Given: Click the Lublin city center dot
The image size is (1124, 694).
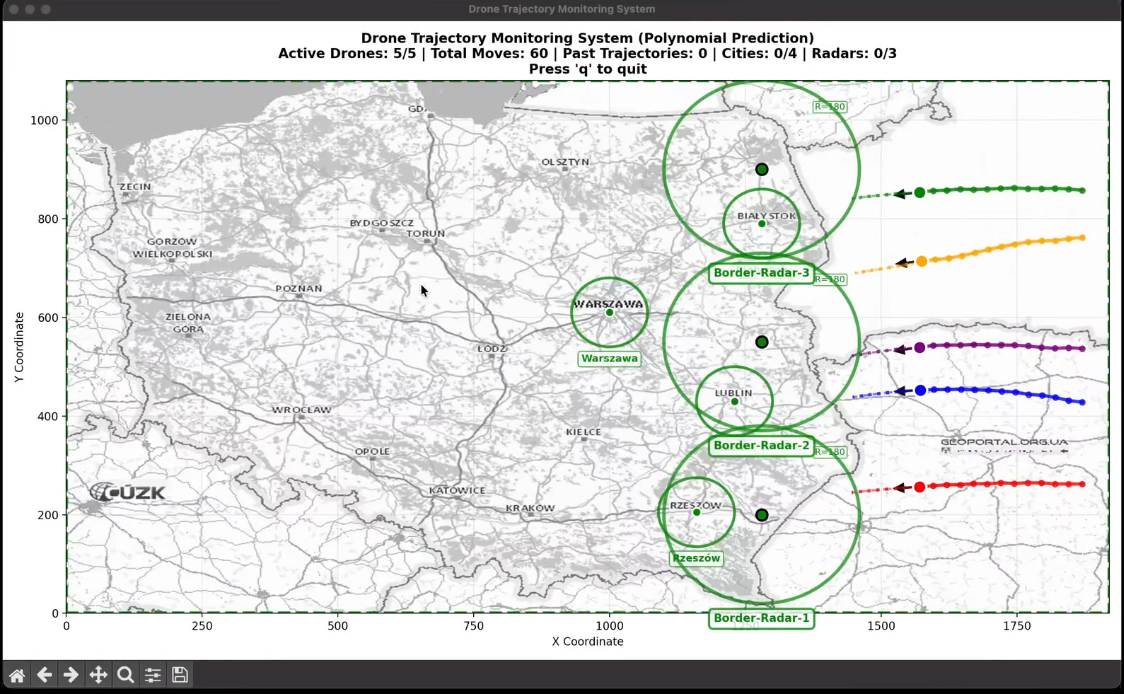Looking at the screenshot, I should (x=735, y=402).
